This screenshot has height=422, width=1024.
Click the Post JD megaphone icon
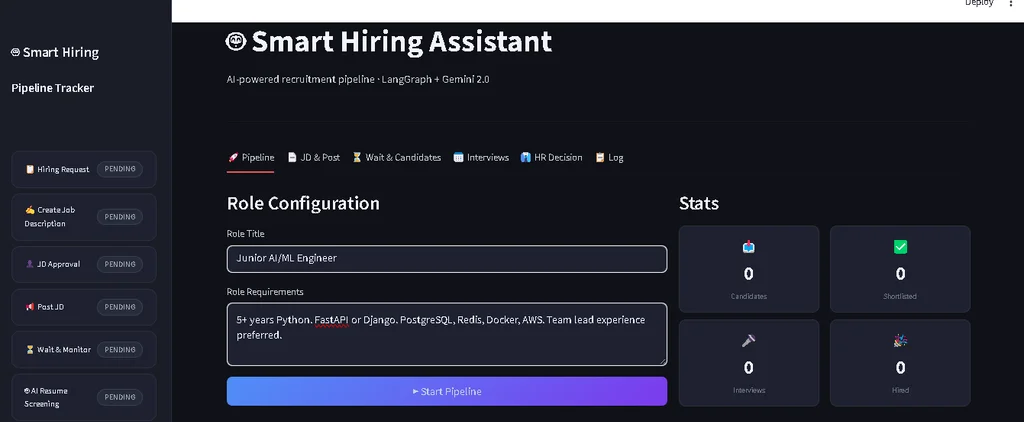tap(29, 307)
